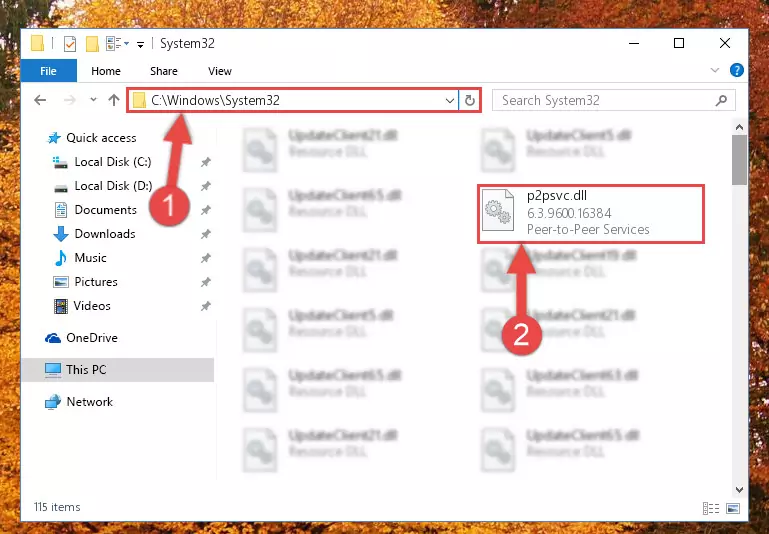The image size is (769, 534).
Task: Expand the ribbon with the chevron
Action: pos(715,71)
